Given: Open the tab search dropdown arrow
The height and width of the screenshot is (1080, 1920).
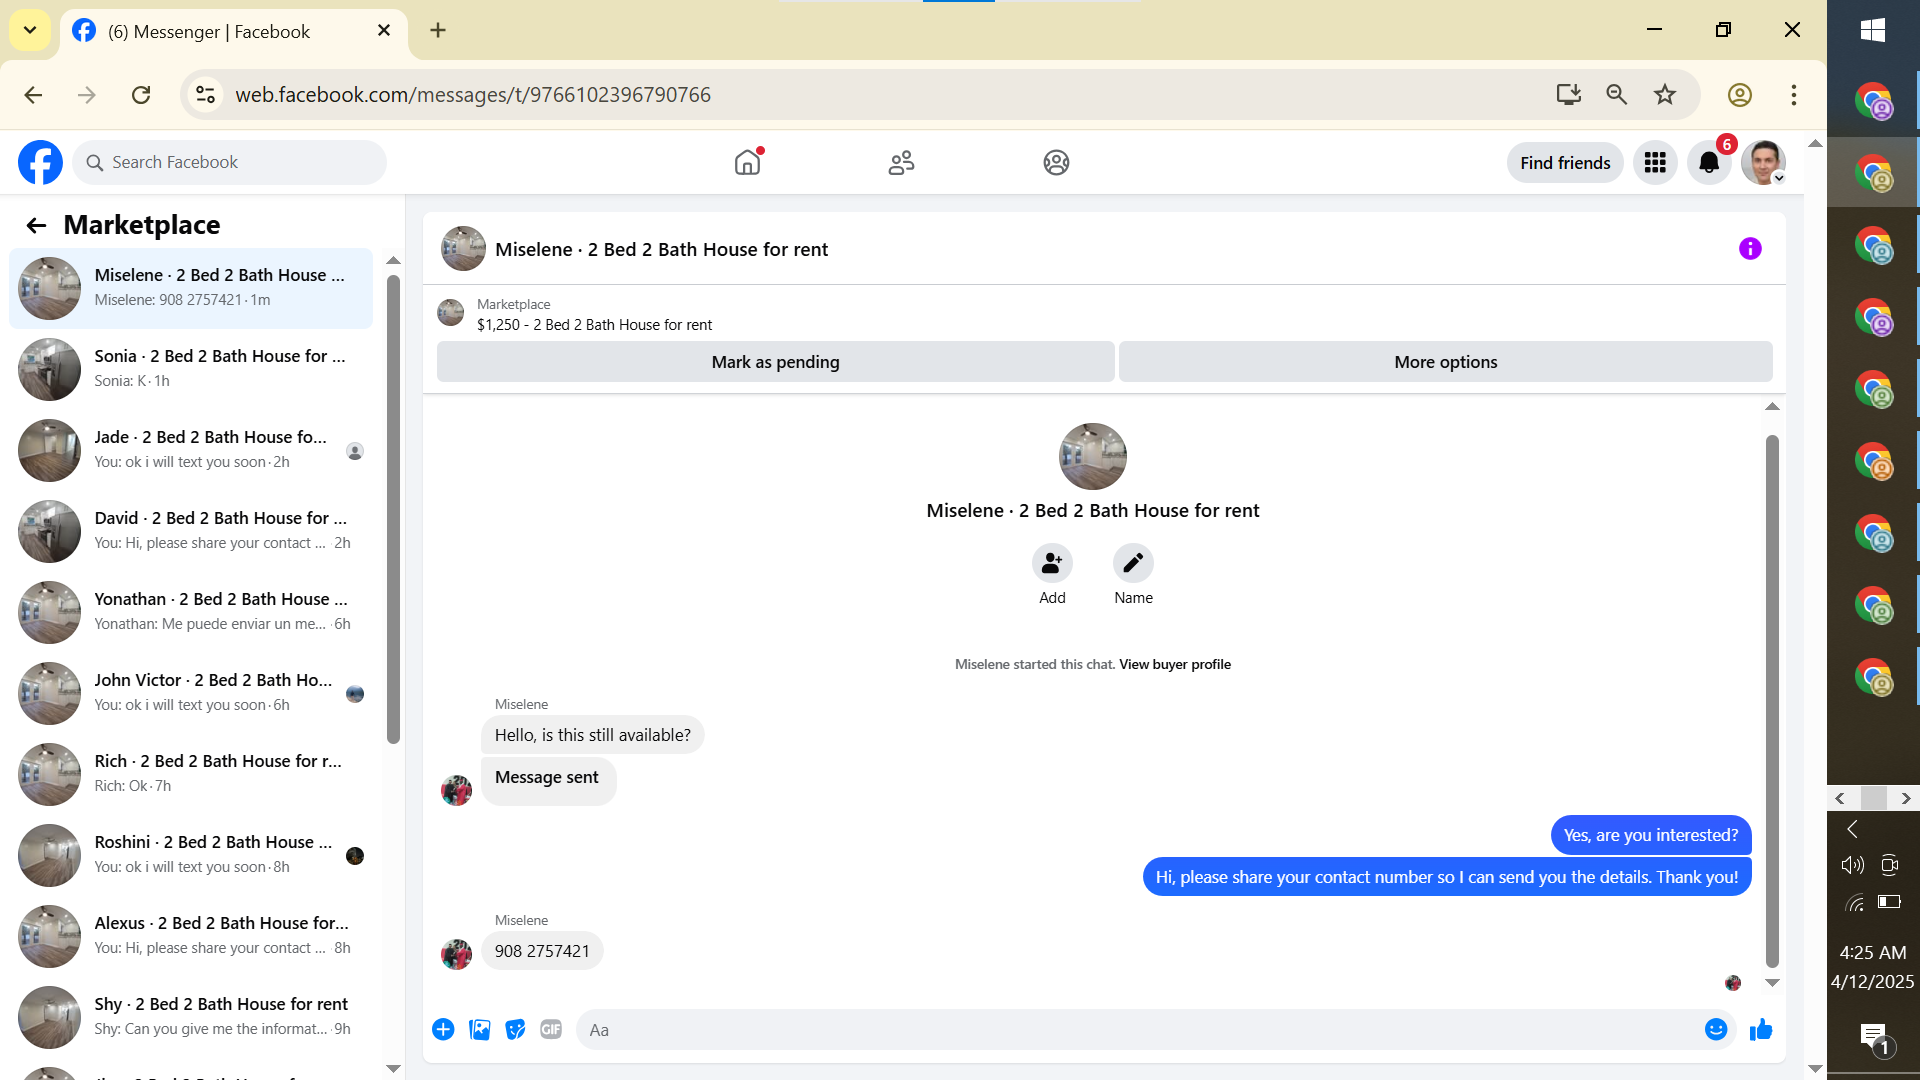Looking at the screenshot, I should pos(30,30).
